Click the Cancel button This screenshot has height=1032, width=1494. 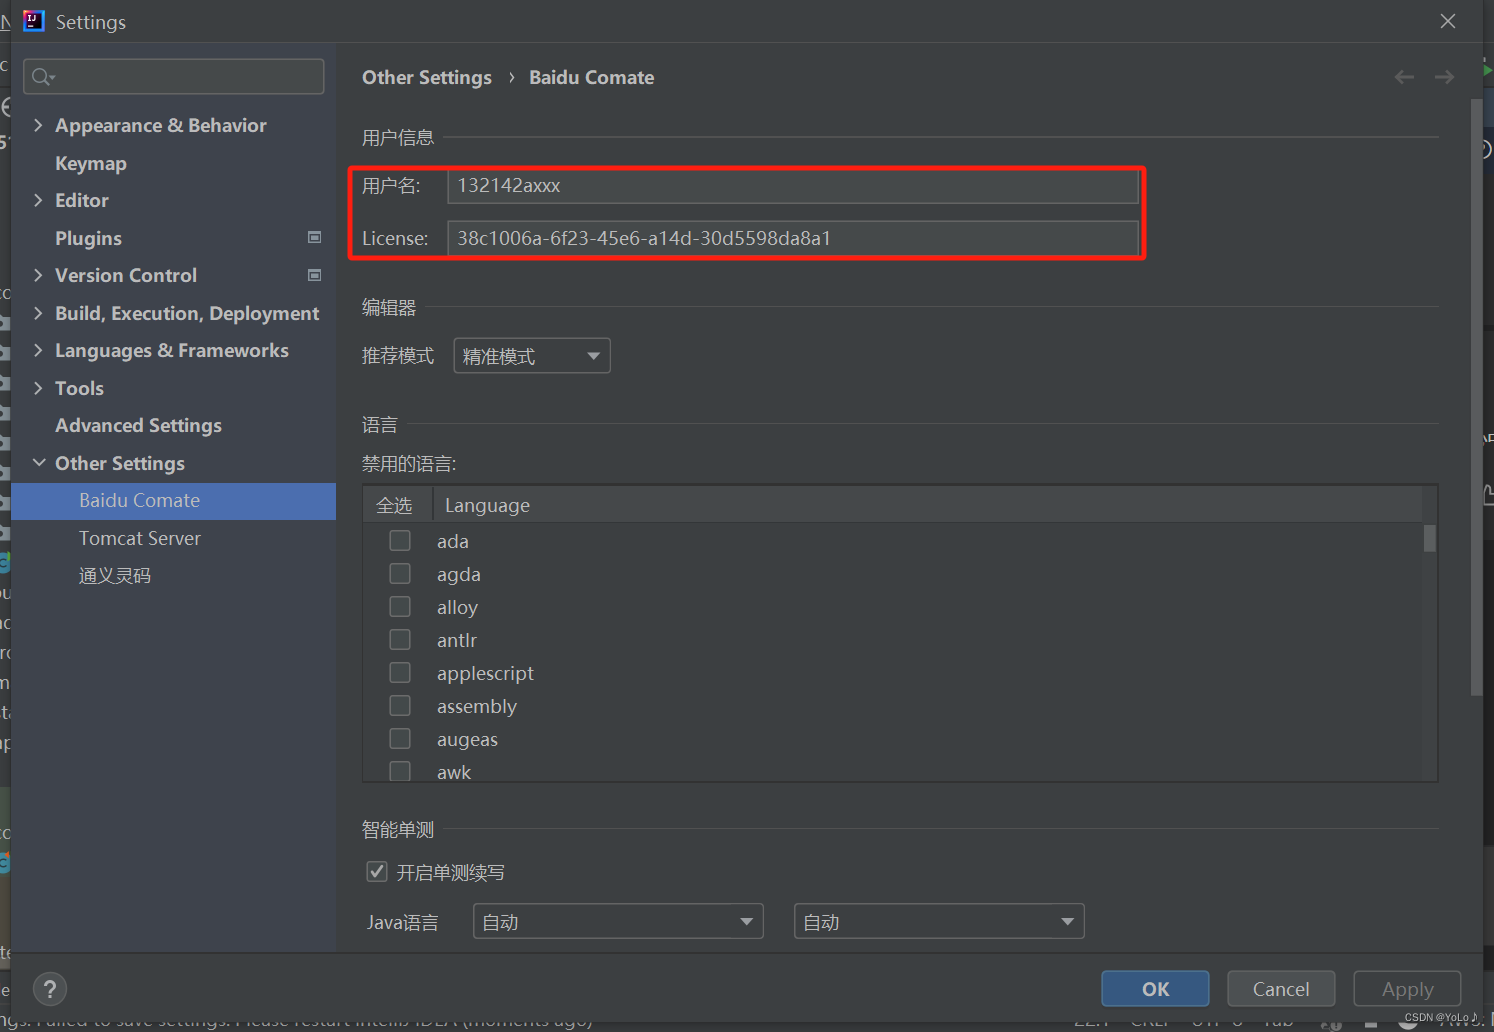click(1281, 989)
